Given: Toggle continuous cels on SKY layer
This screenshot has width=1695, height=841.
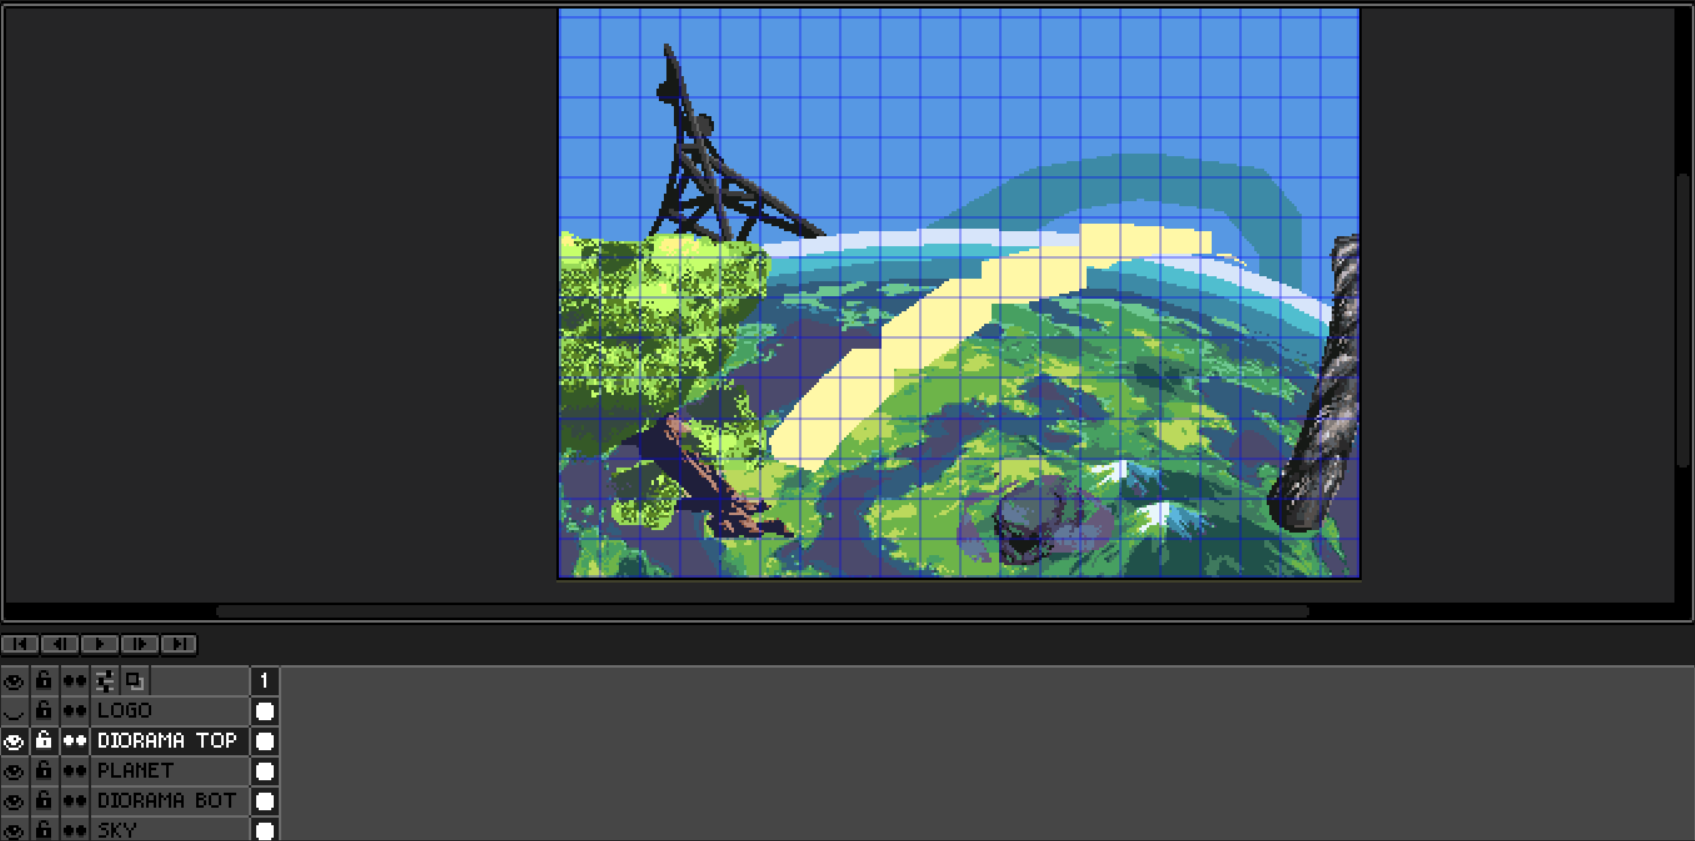Looking at the screenshot, I should 74,830.
